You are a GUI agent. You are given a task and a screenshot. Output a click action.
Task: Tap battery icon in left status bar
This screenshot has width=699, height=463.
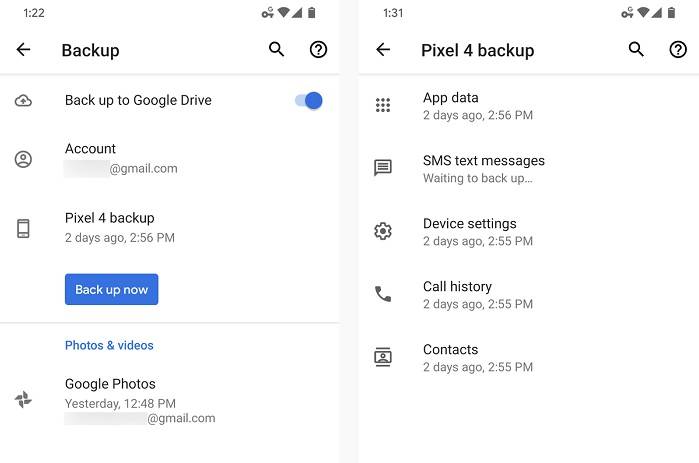click(312, 12)
